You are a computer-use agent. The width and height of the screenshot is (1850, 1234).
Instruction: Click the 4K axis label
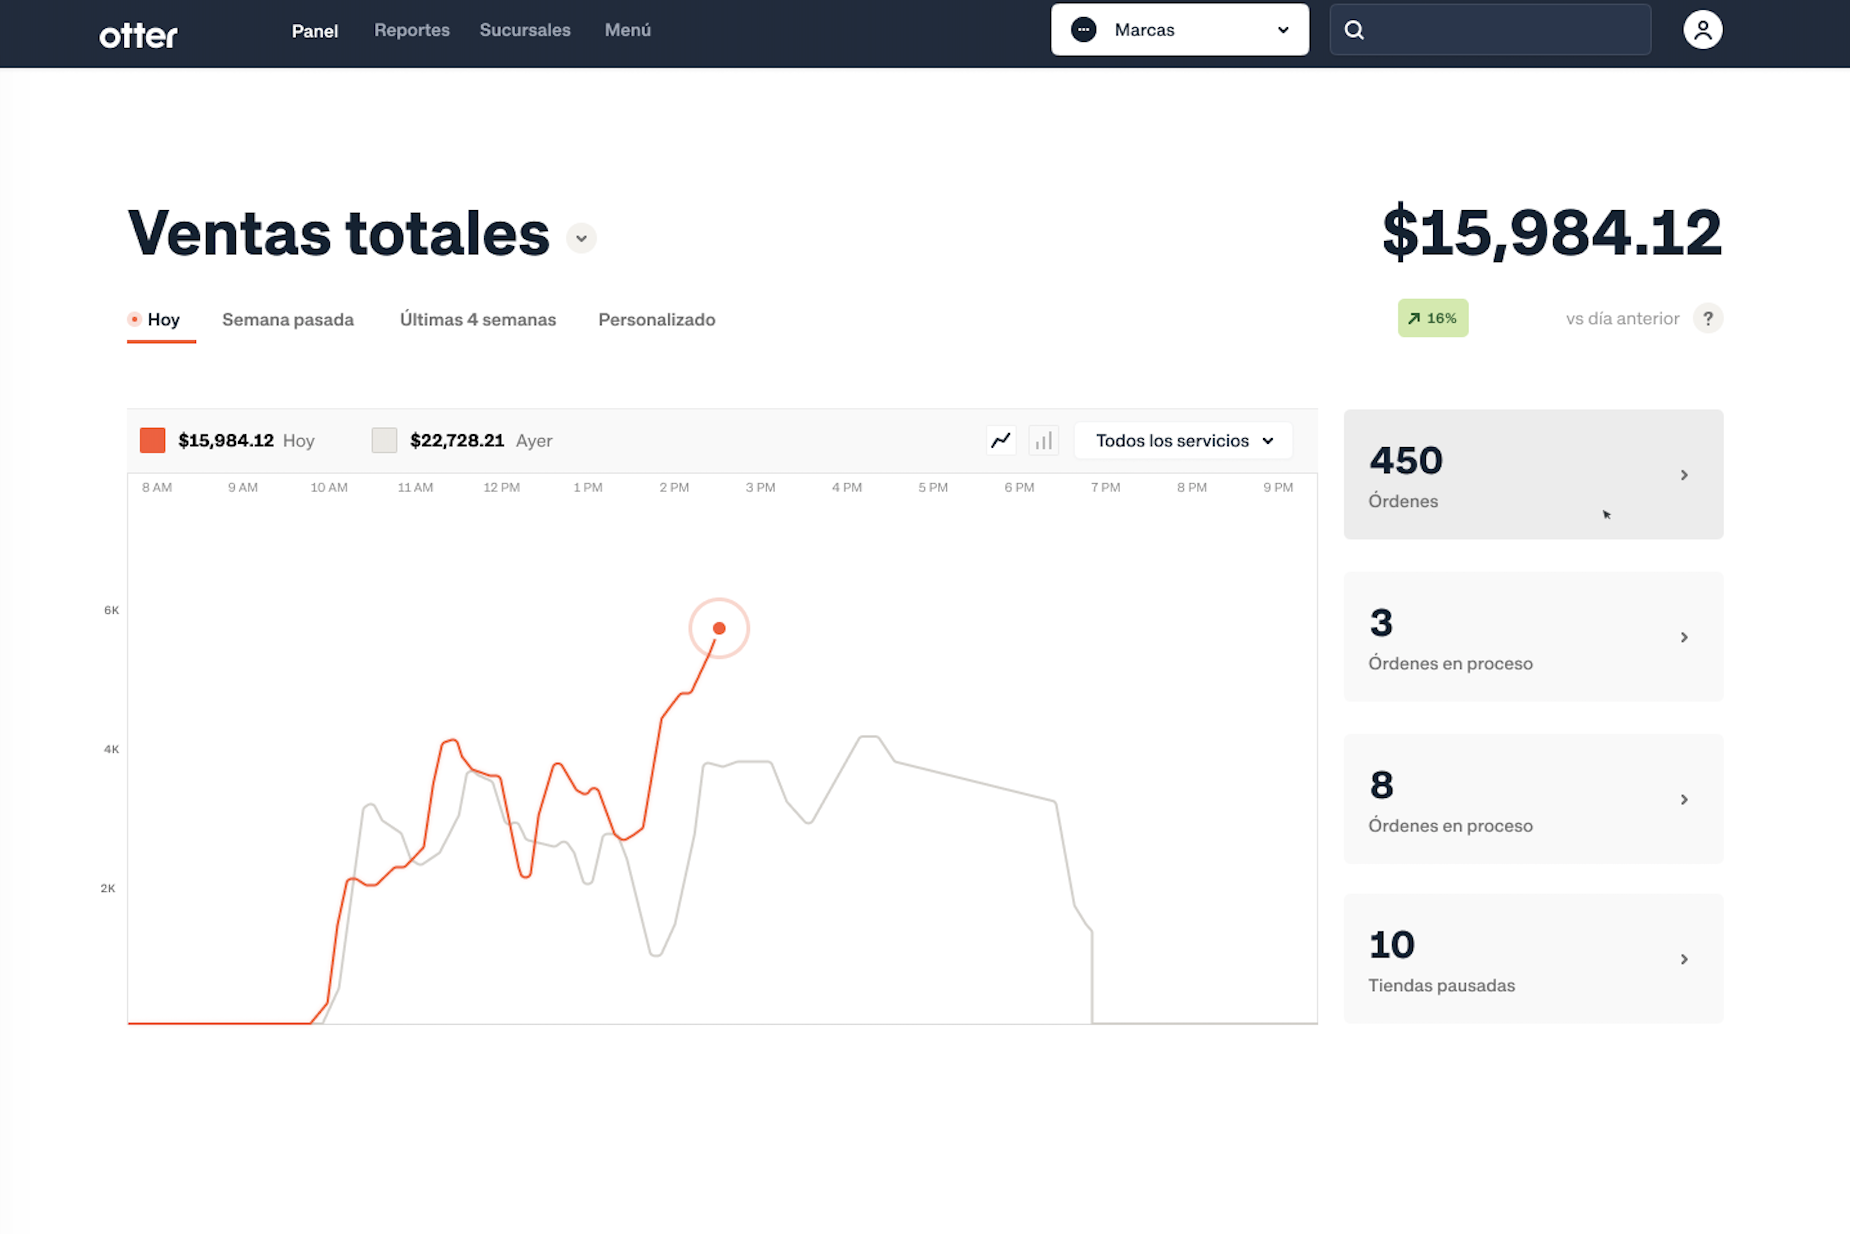(111, 749)
